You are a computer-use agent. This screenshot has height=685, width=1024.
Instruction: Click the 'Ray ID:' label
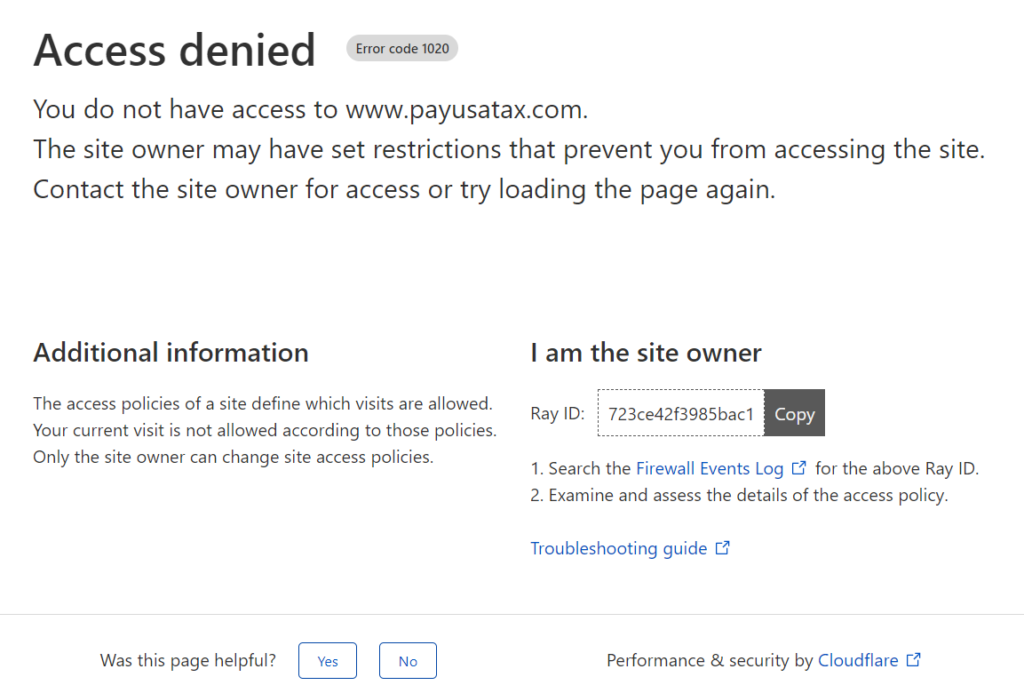tap(557, 414)
